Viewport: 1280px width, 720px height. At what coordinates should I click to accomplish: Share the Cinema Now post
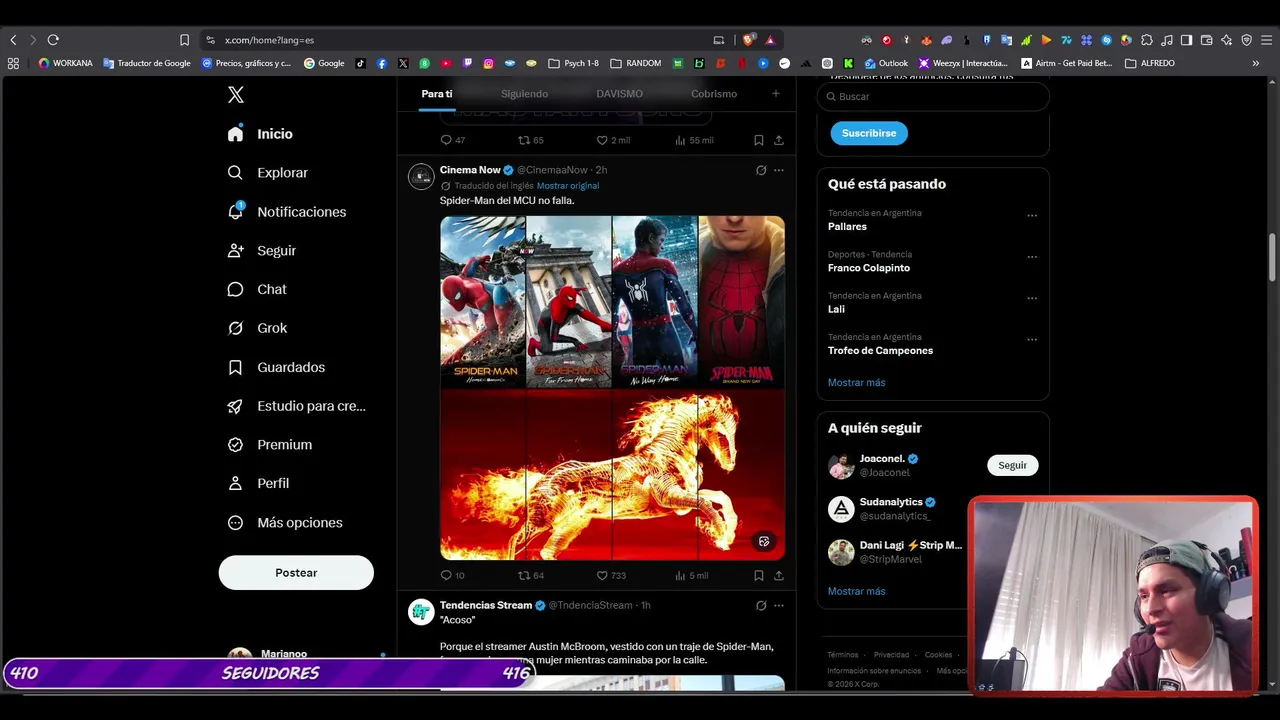click(x=778, y=575)
